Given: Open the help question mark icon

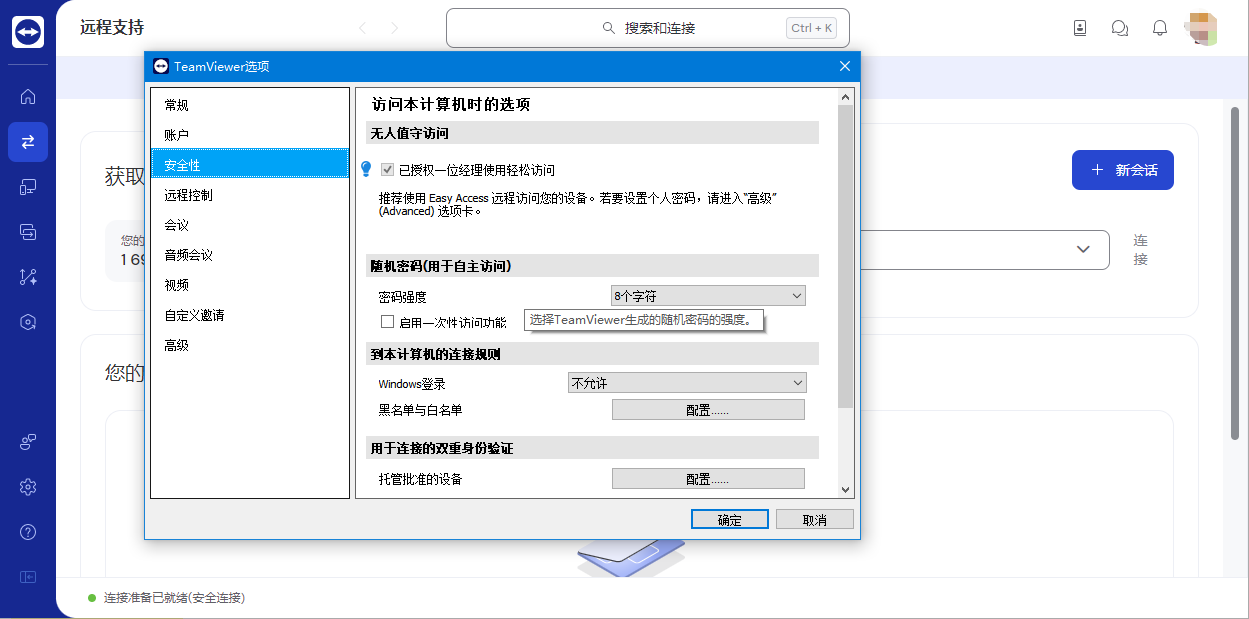Looking at the screenshot, I should (x=28, y=532).
